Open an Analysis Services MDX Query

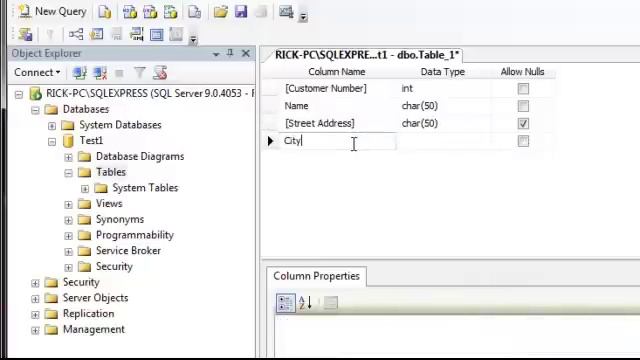click(x=130, y=12)
